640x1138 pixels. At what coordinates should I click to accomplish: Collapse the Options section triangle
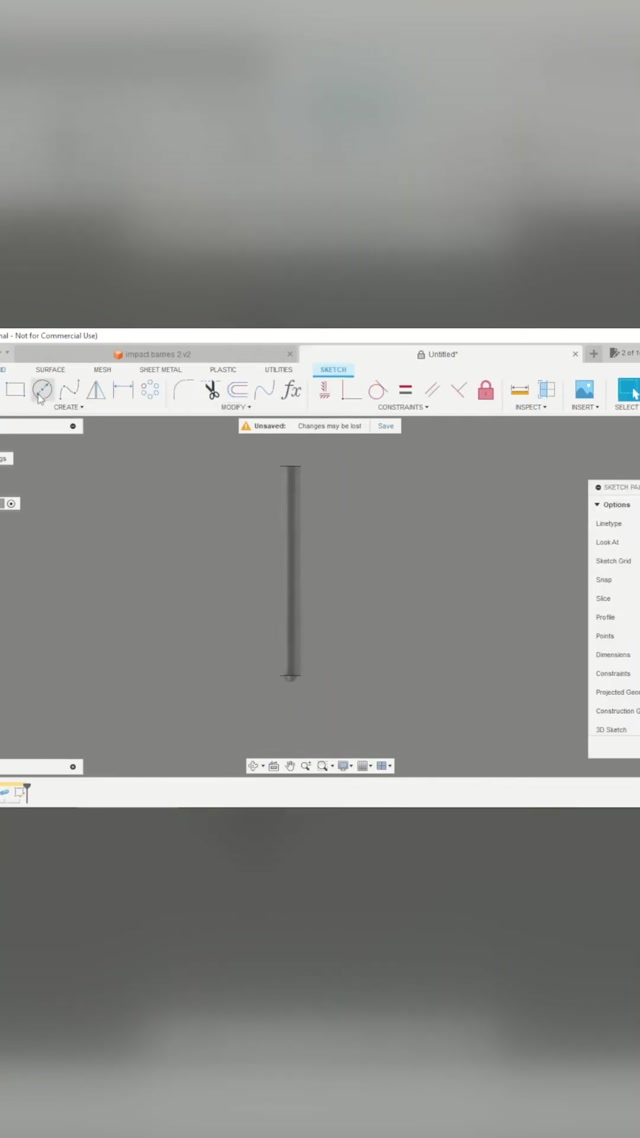(x=597, y=505)
